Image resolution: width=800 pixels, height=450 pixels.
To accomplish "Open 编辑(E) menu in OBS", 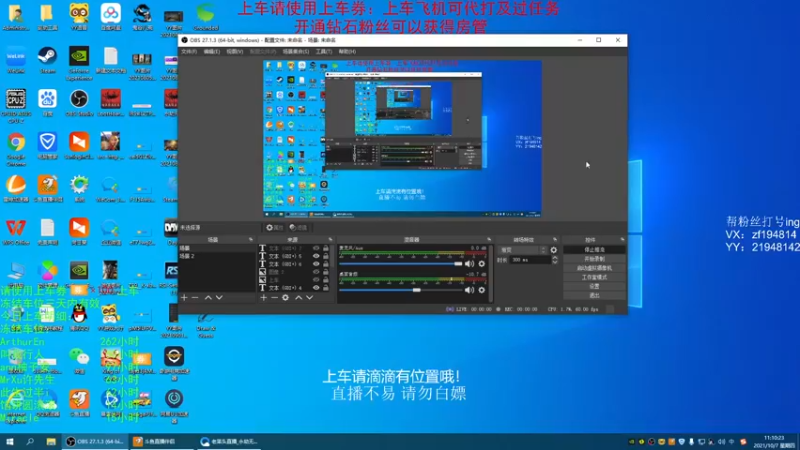I will click(211, 52).
